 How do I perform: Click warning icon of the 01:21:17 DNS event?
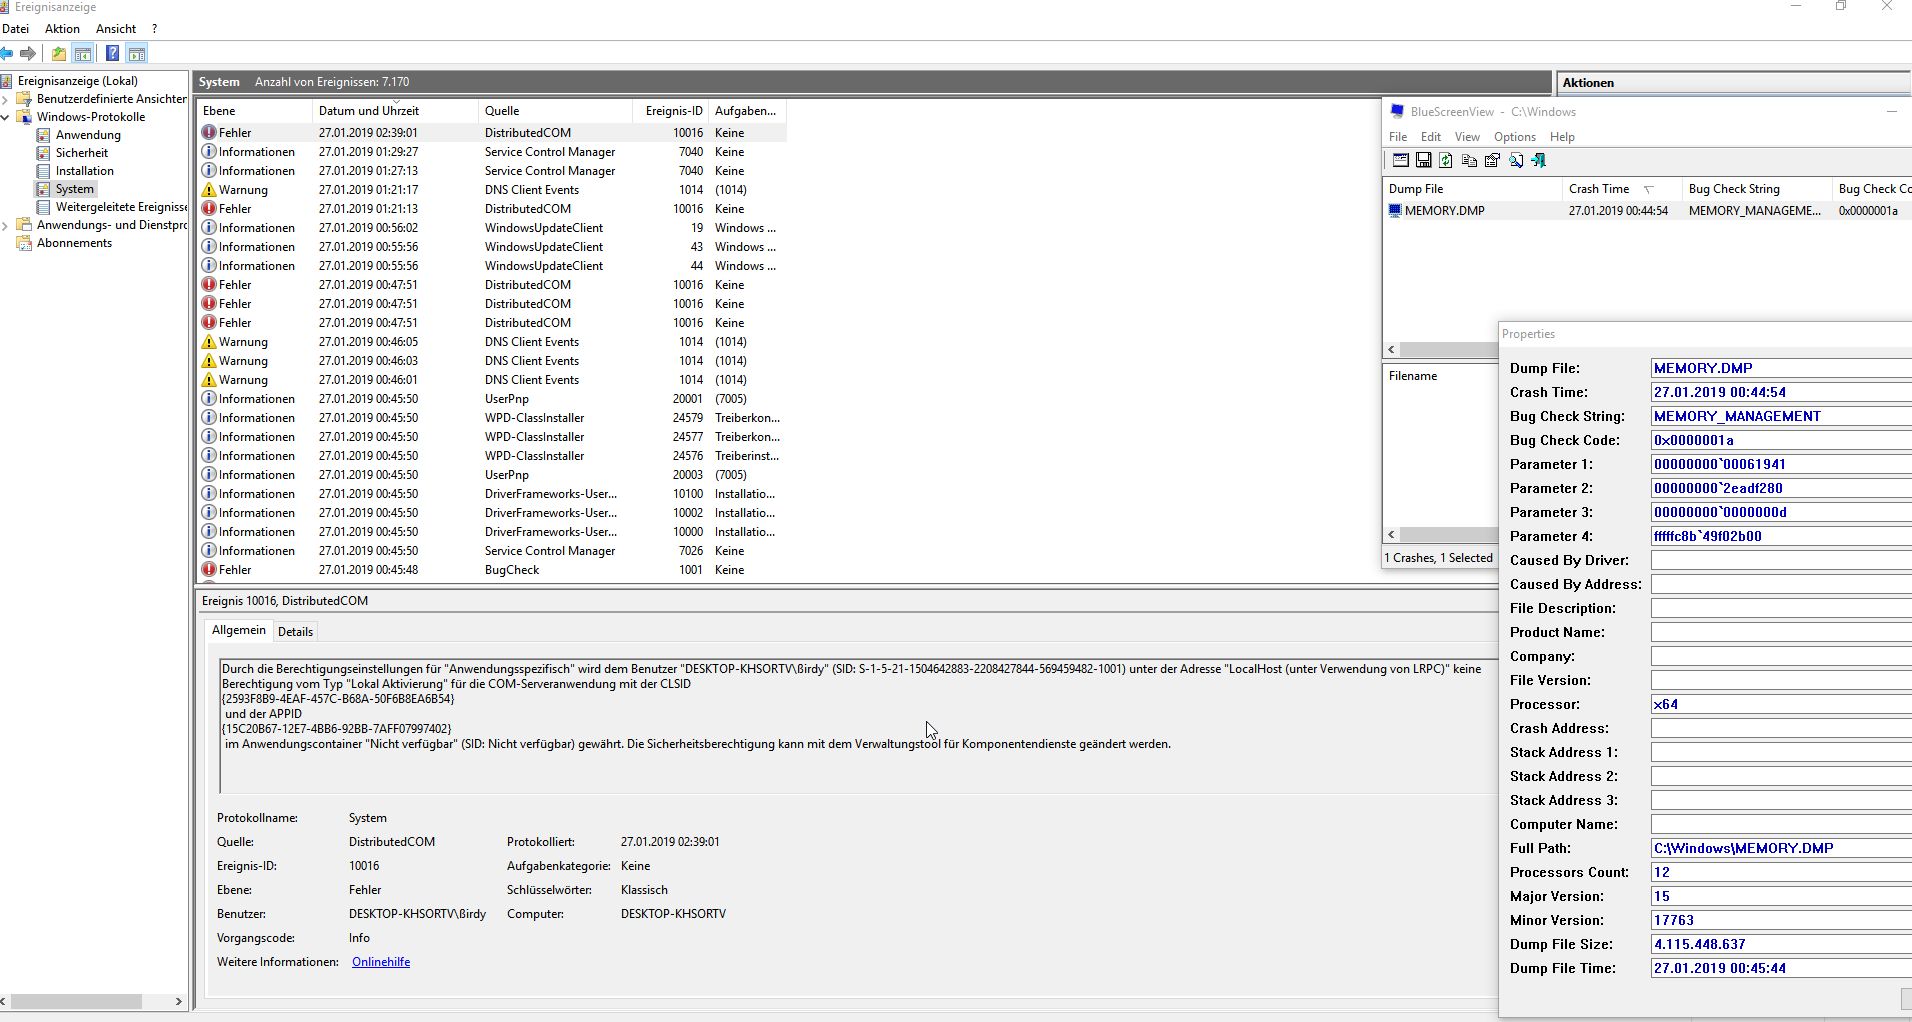pos(209,190)
